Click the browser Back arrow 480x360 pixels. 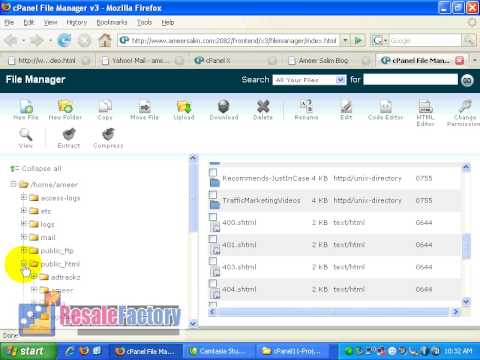pos(11,41)
